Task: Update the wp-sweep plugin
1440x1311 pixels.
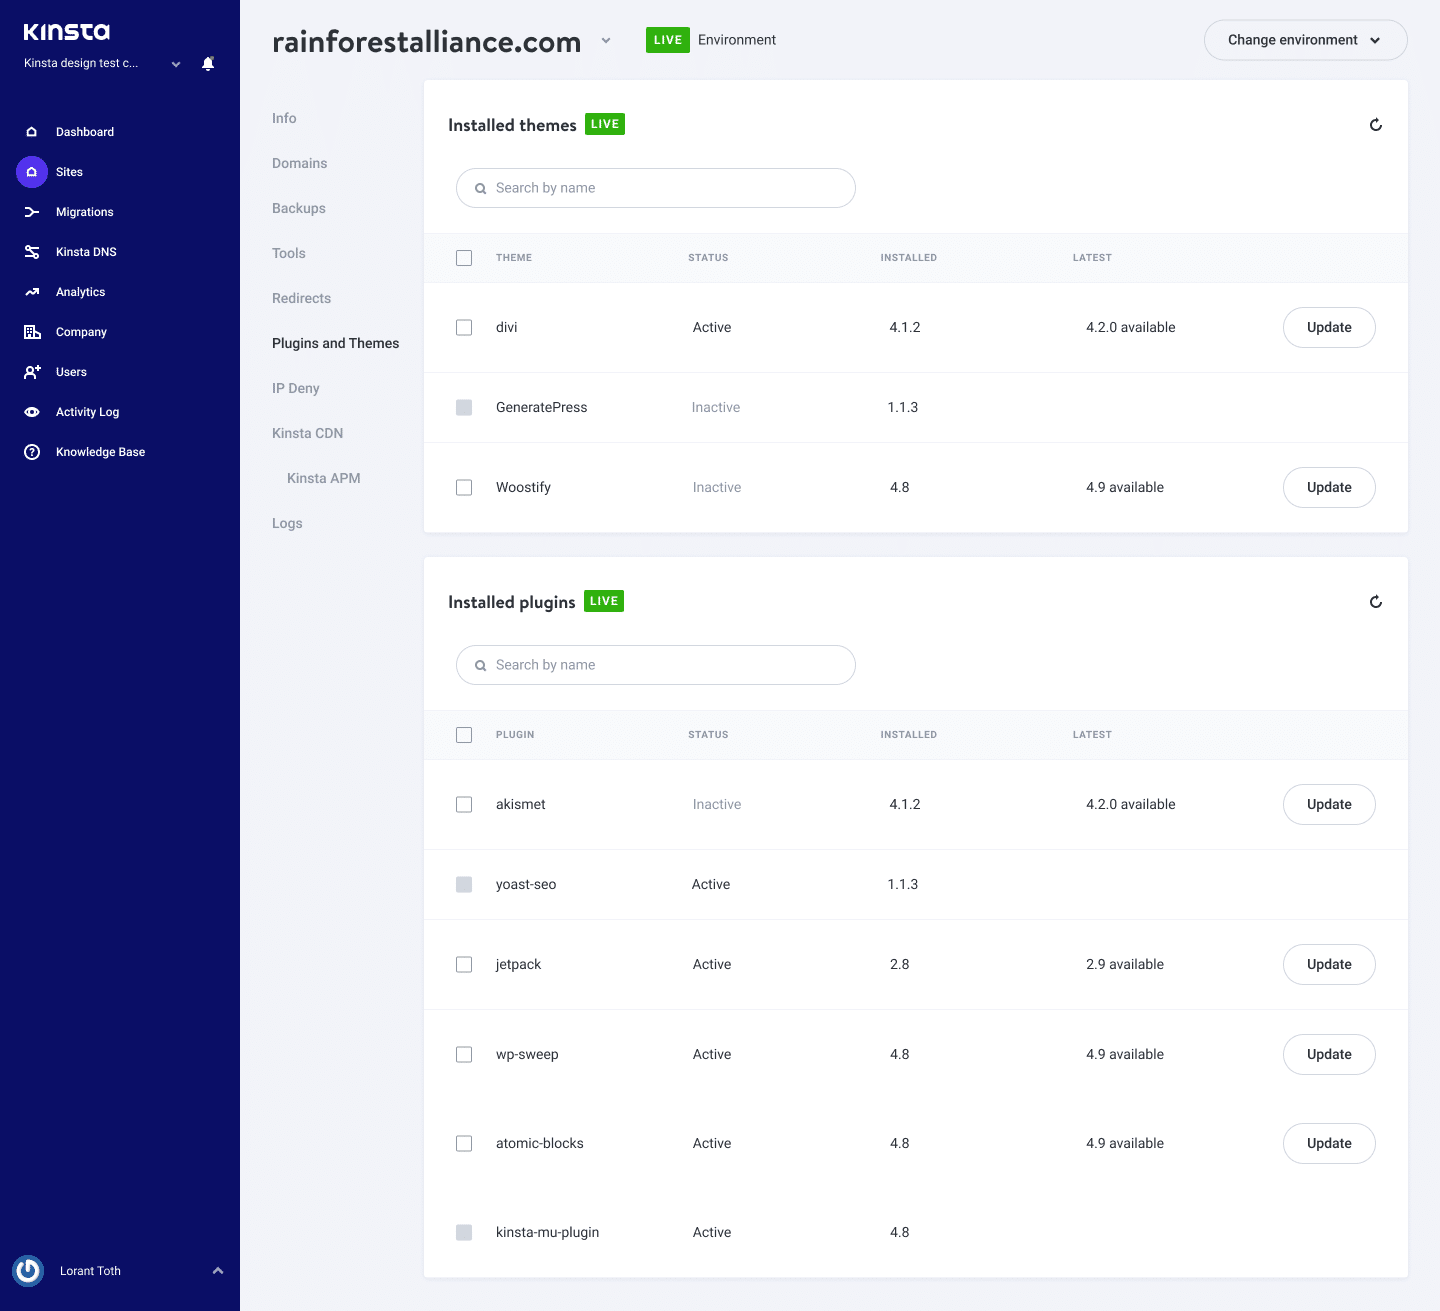Action: coord(1329,1055)
